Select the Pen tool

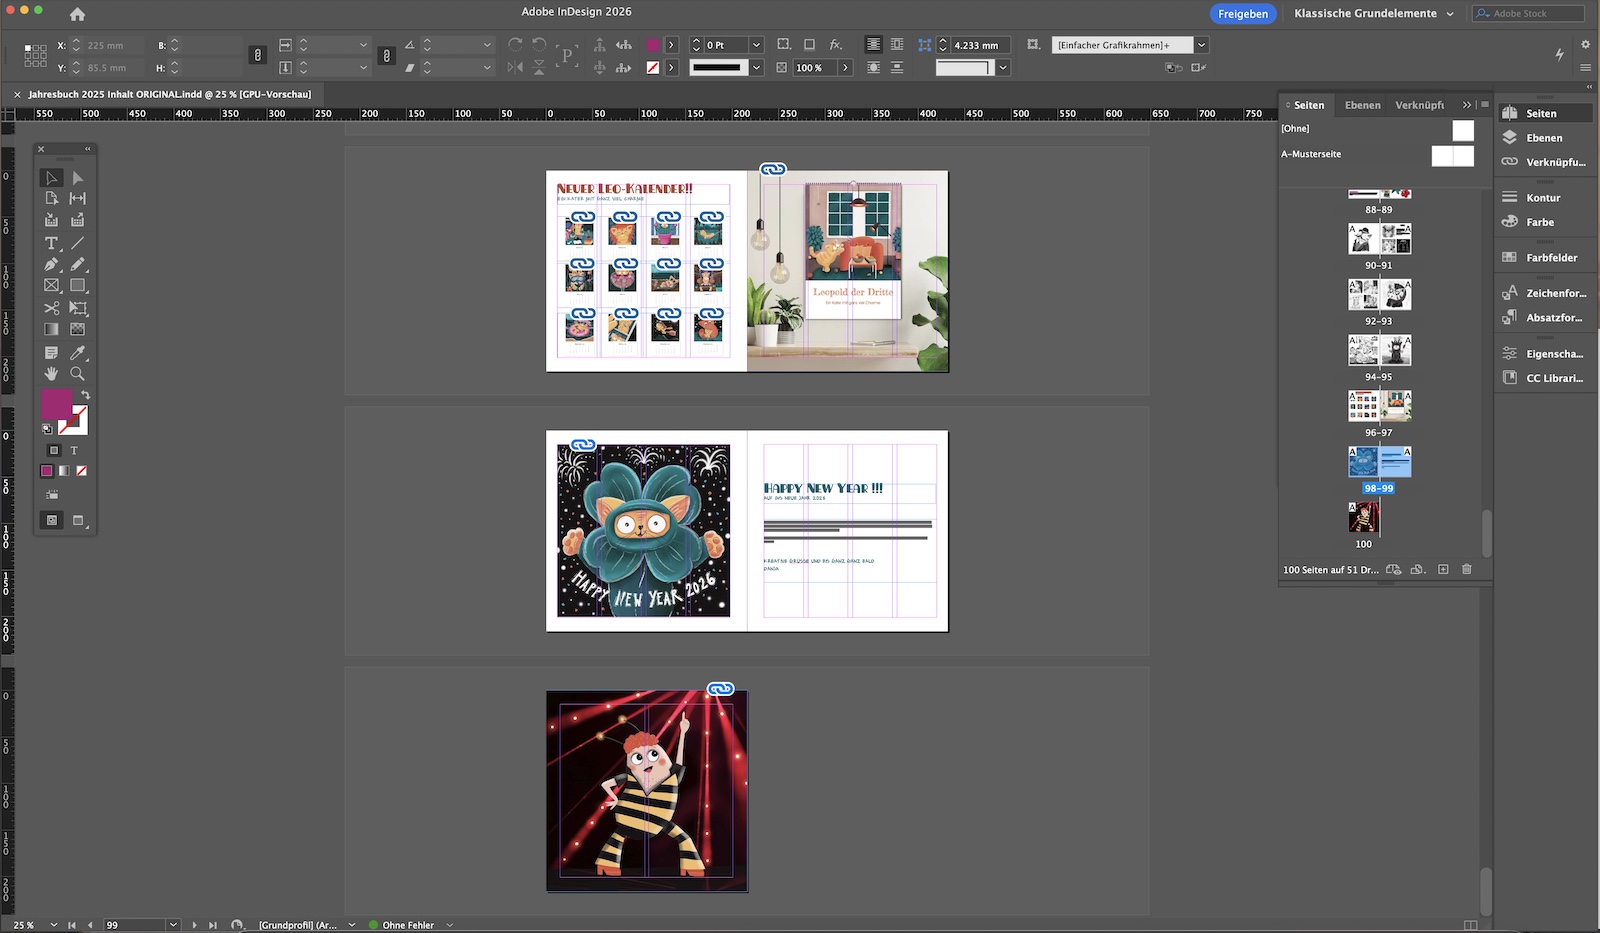click(51, 265)
